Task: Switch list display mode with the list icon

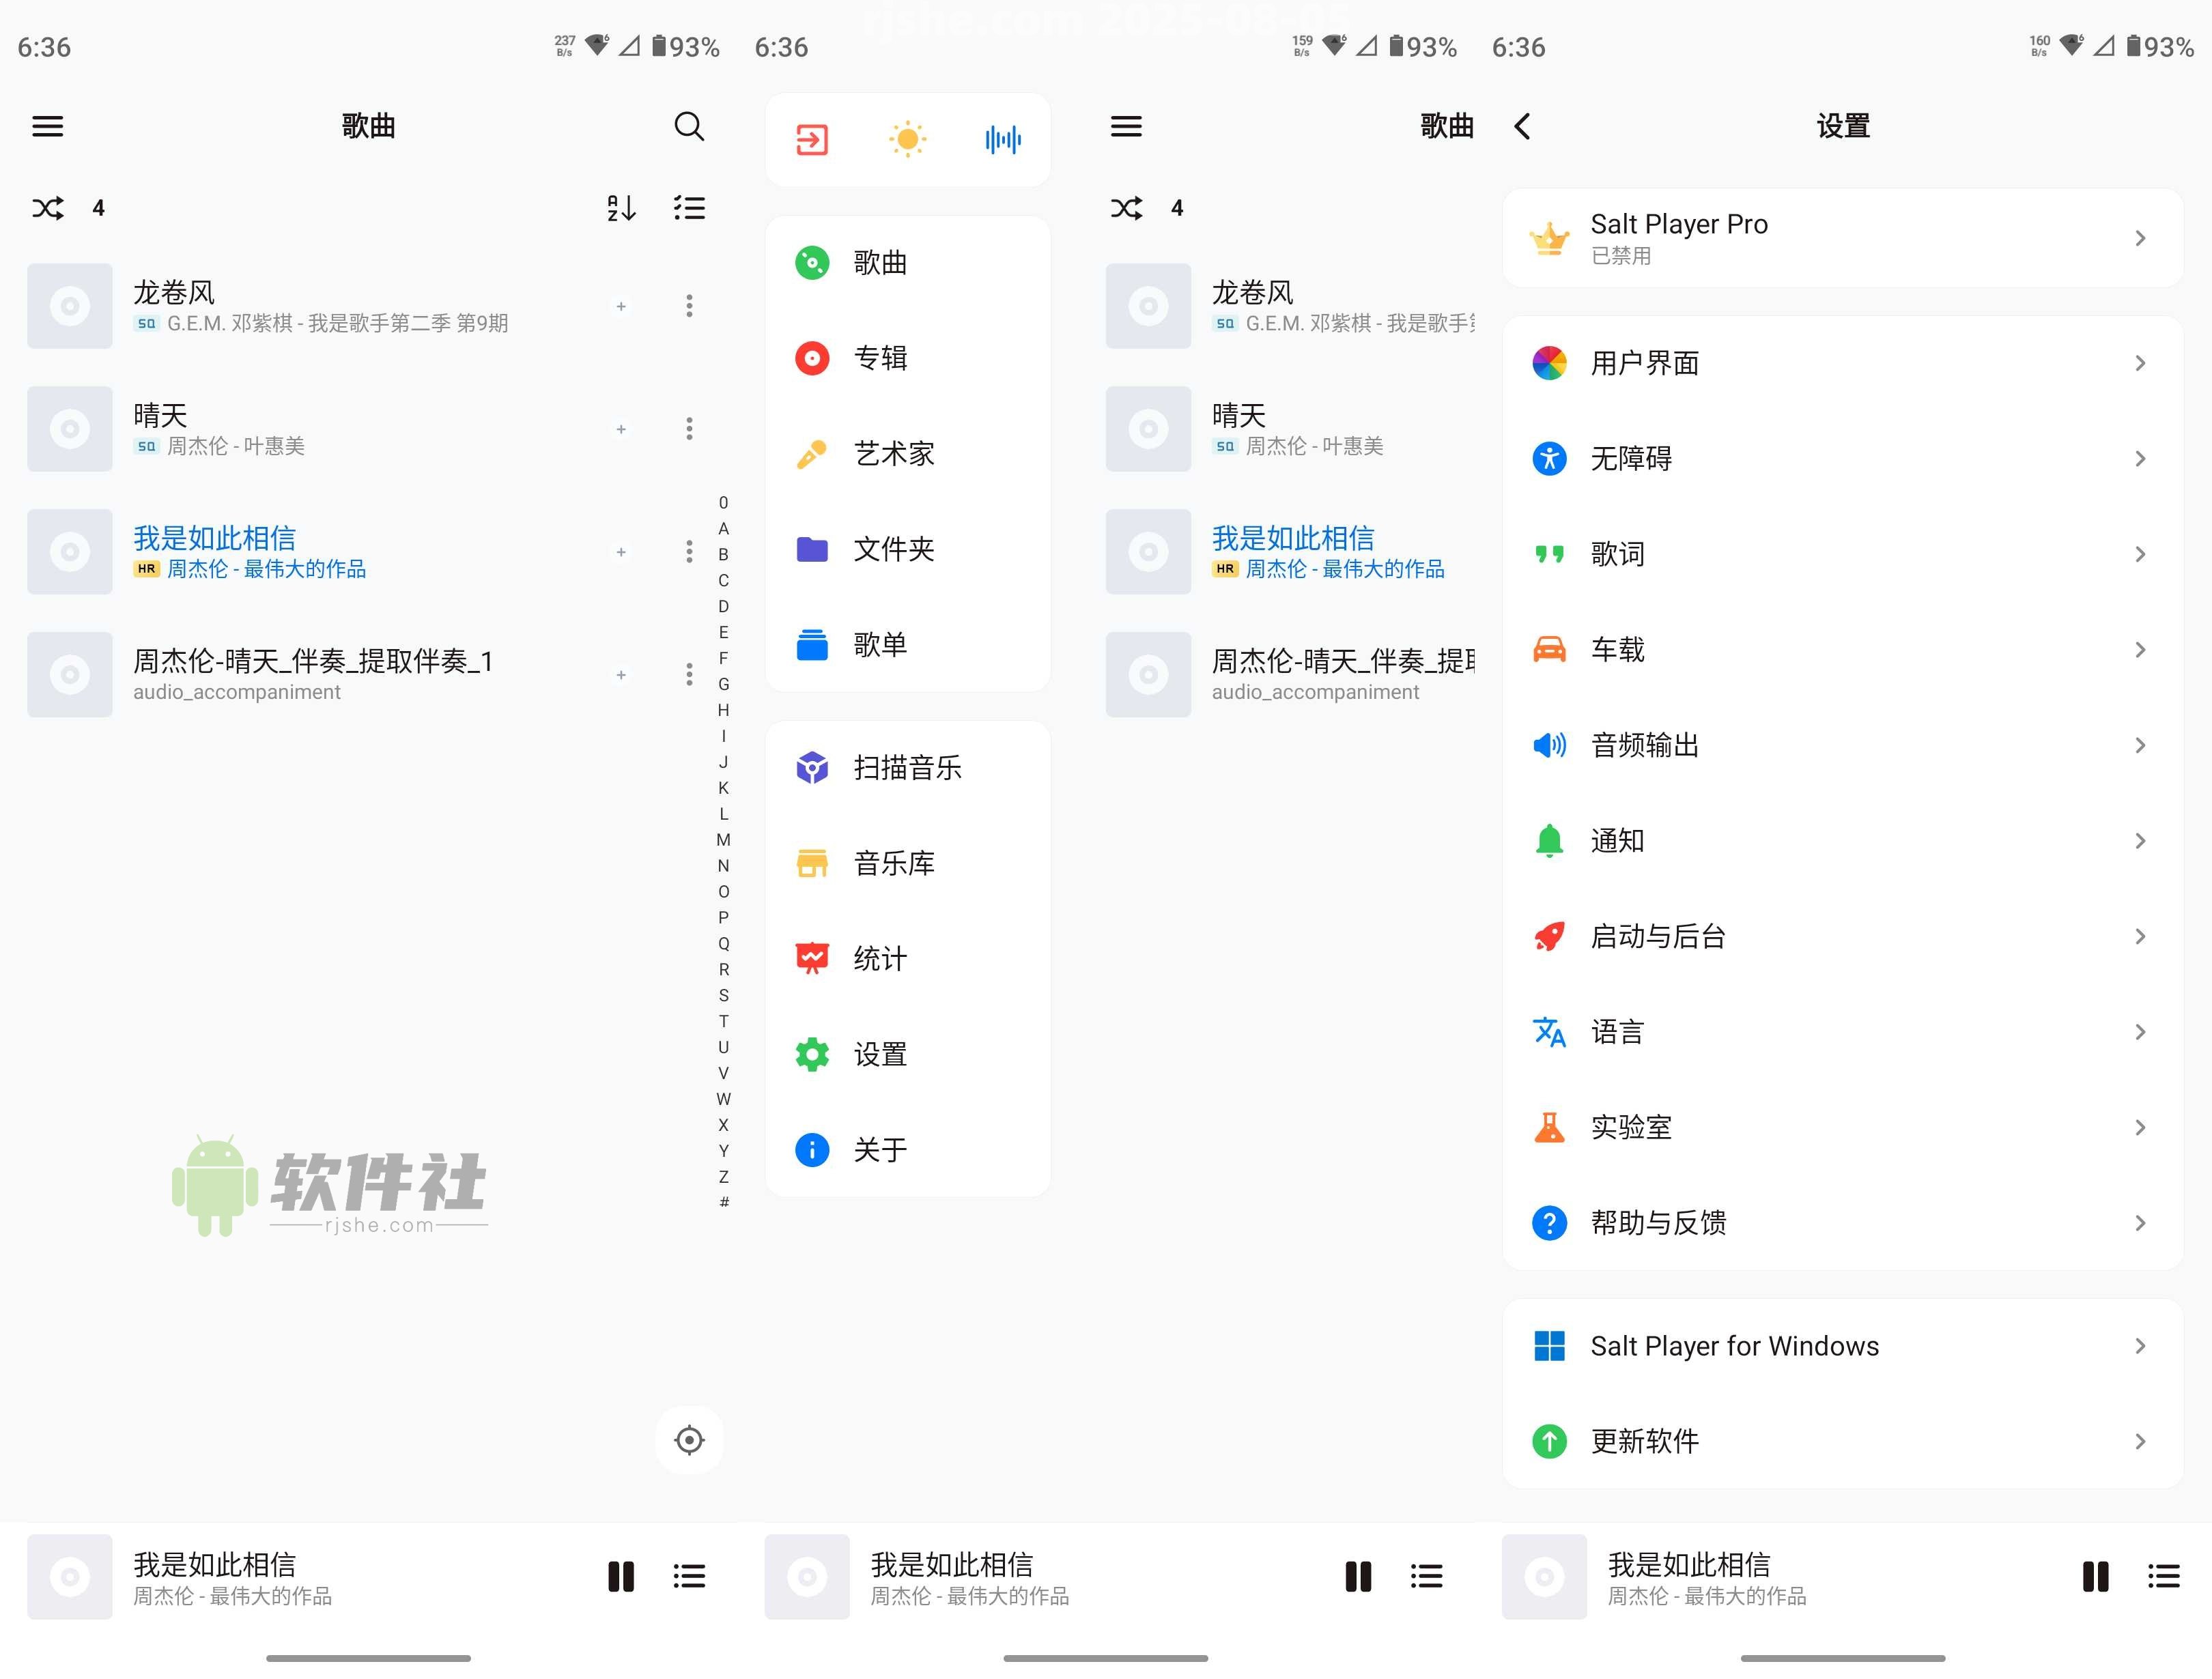Action: (x=689, y=208)
